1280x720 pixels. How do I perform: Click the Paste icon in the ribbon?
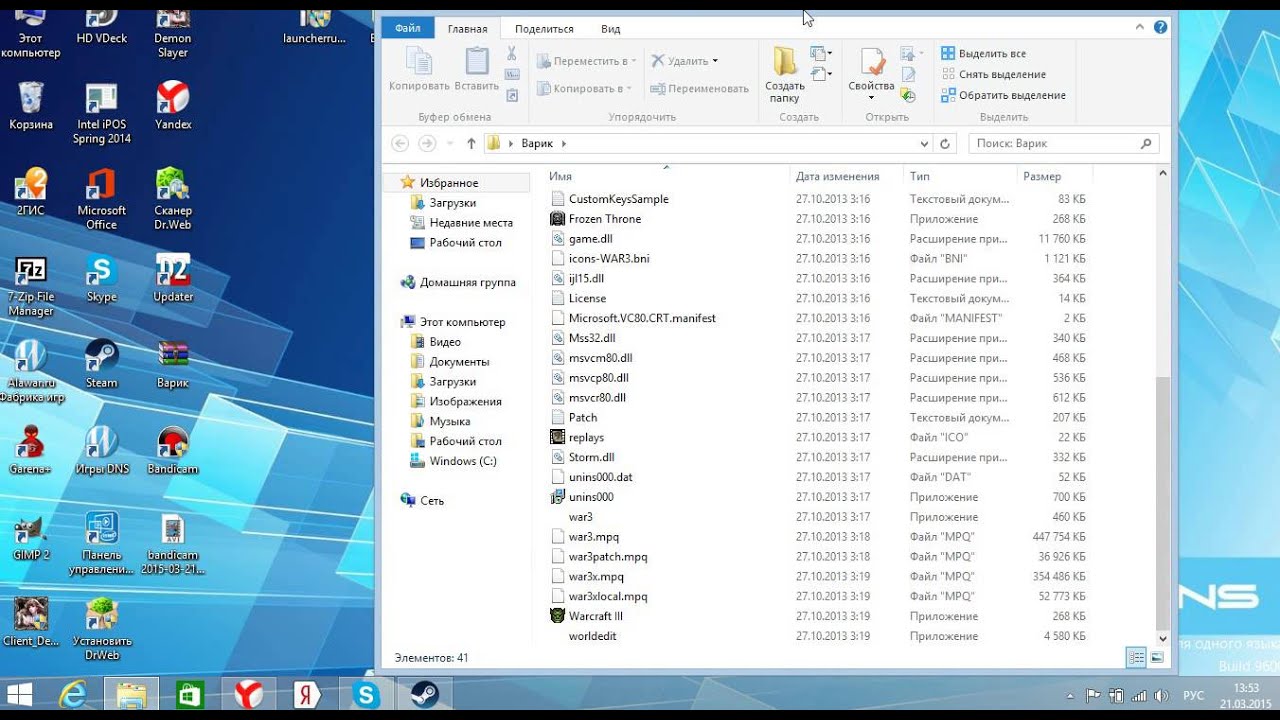coord(477,62)
